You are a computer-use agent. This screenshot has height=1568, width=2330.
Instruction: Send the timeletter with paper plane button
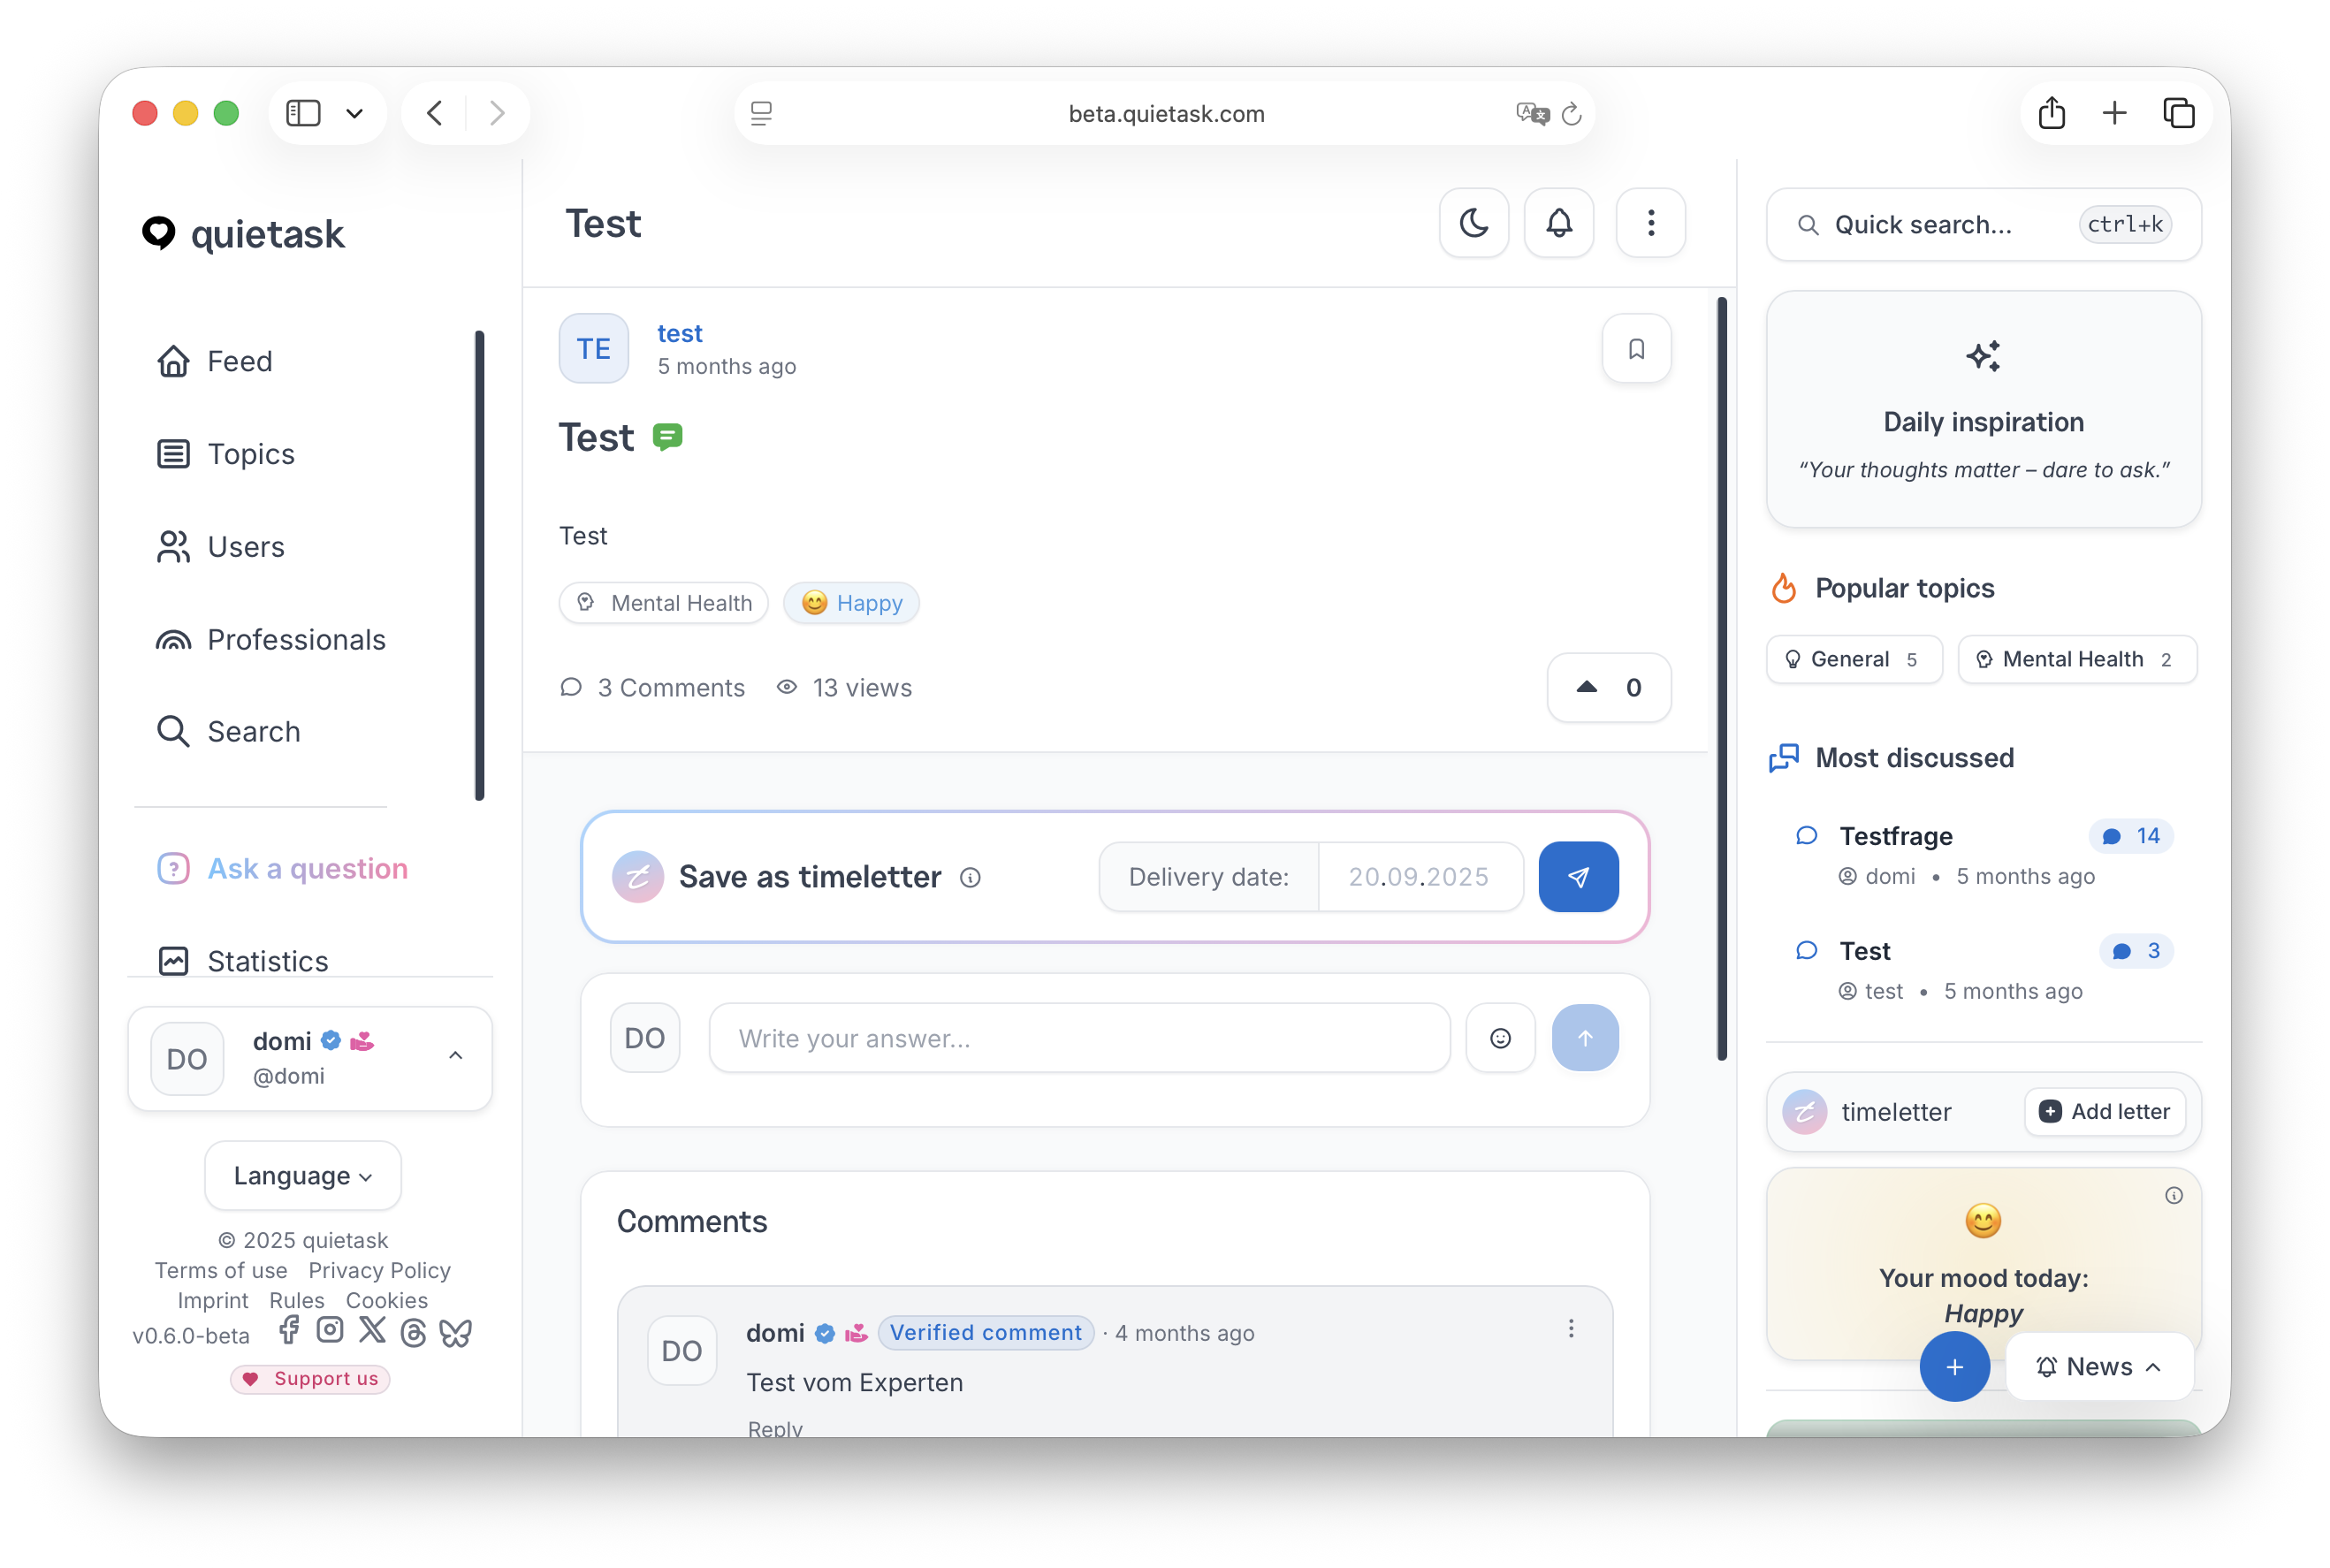[x=1578, y=877]
